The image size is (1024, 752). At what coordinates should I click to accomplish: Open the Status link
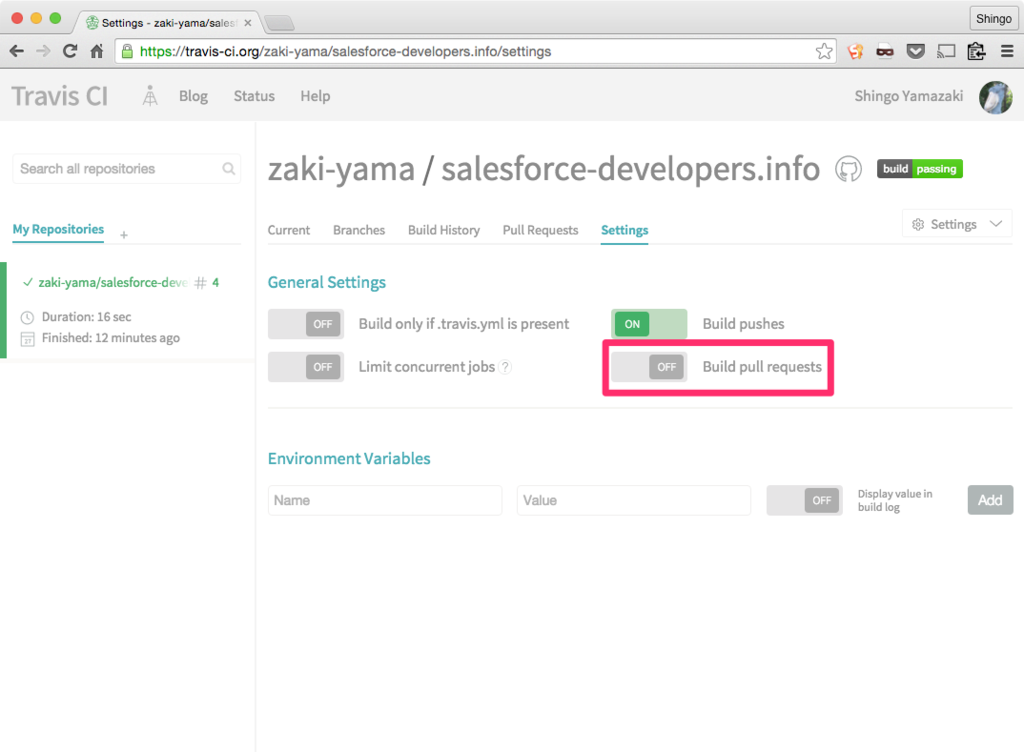(254, 96)
